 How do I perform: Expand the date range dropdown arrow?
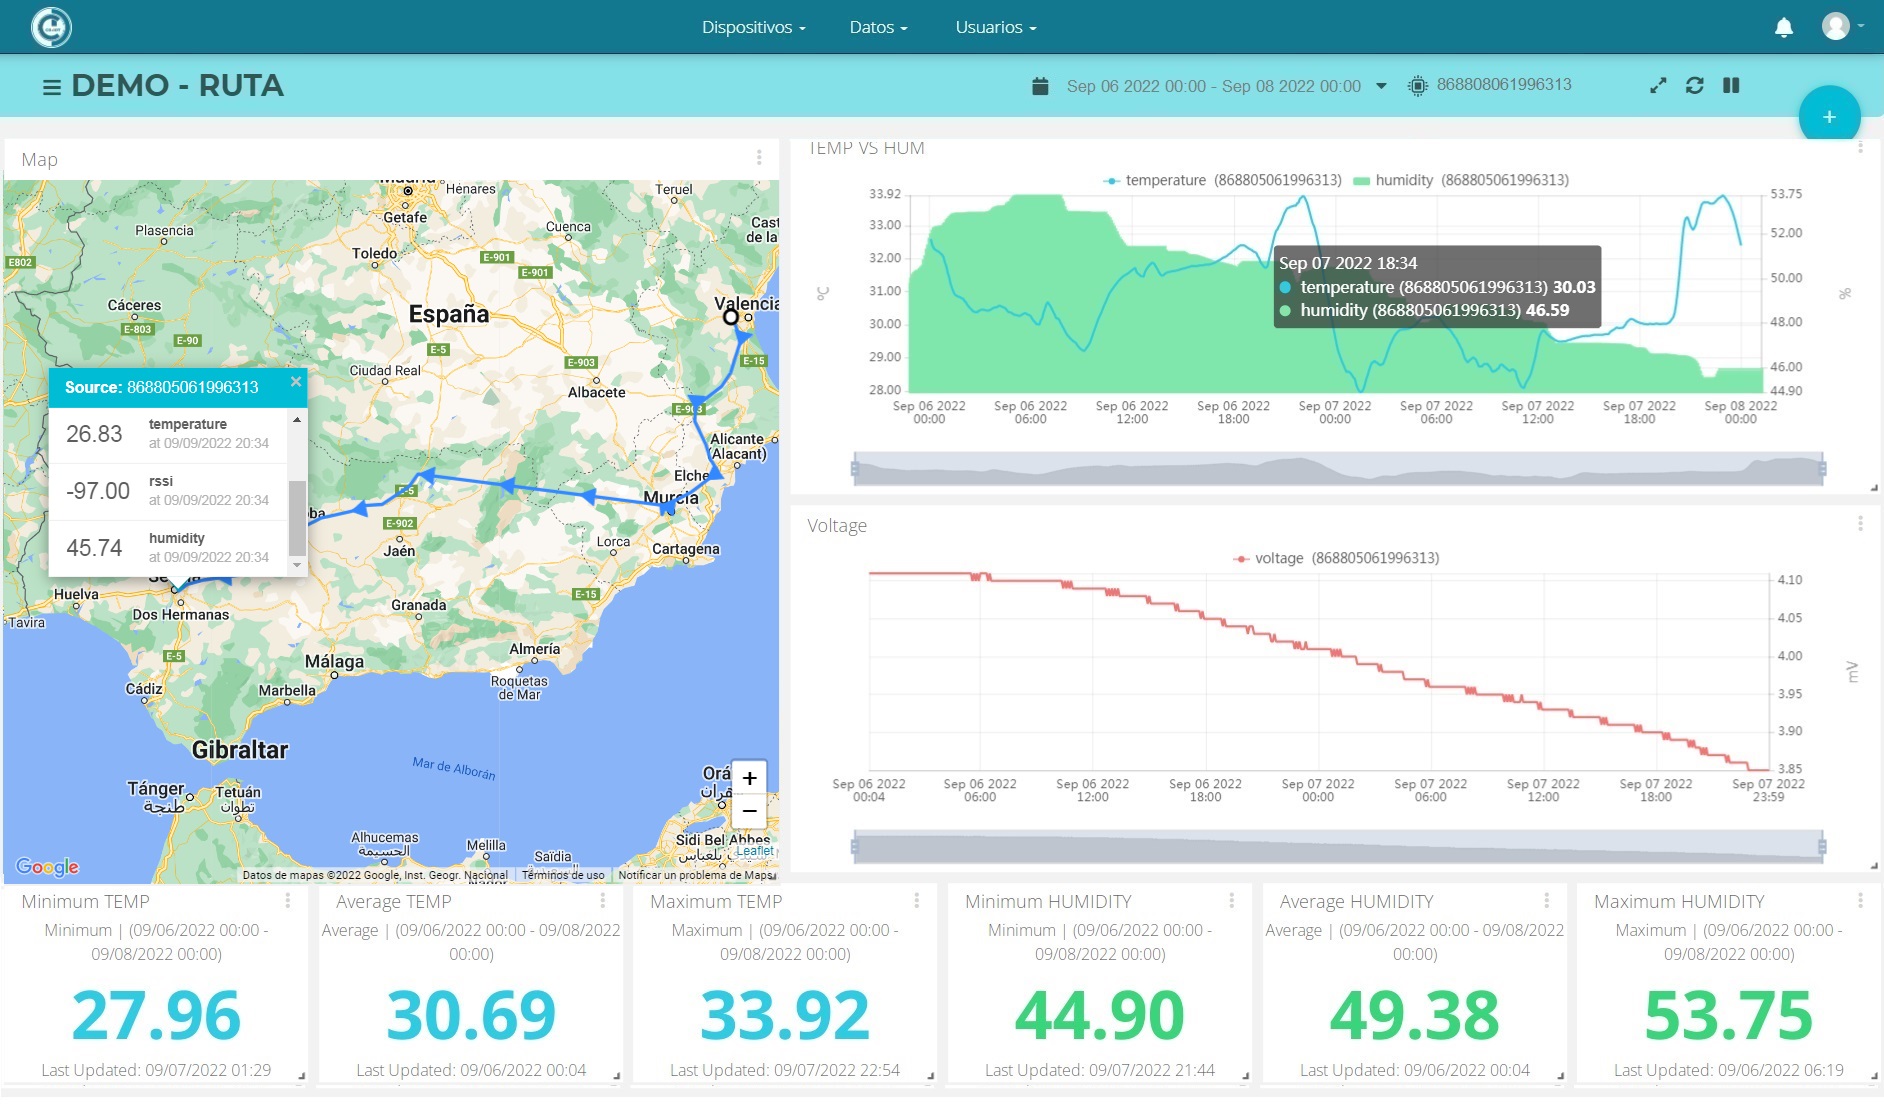click(1381, 86)
